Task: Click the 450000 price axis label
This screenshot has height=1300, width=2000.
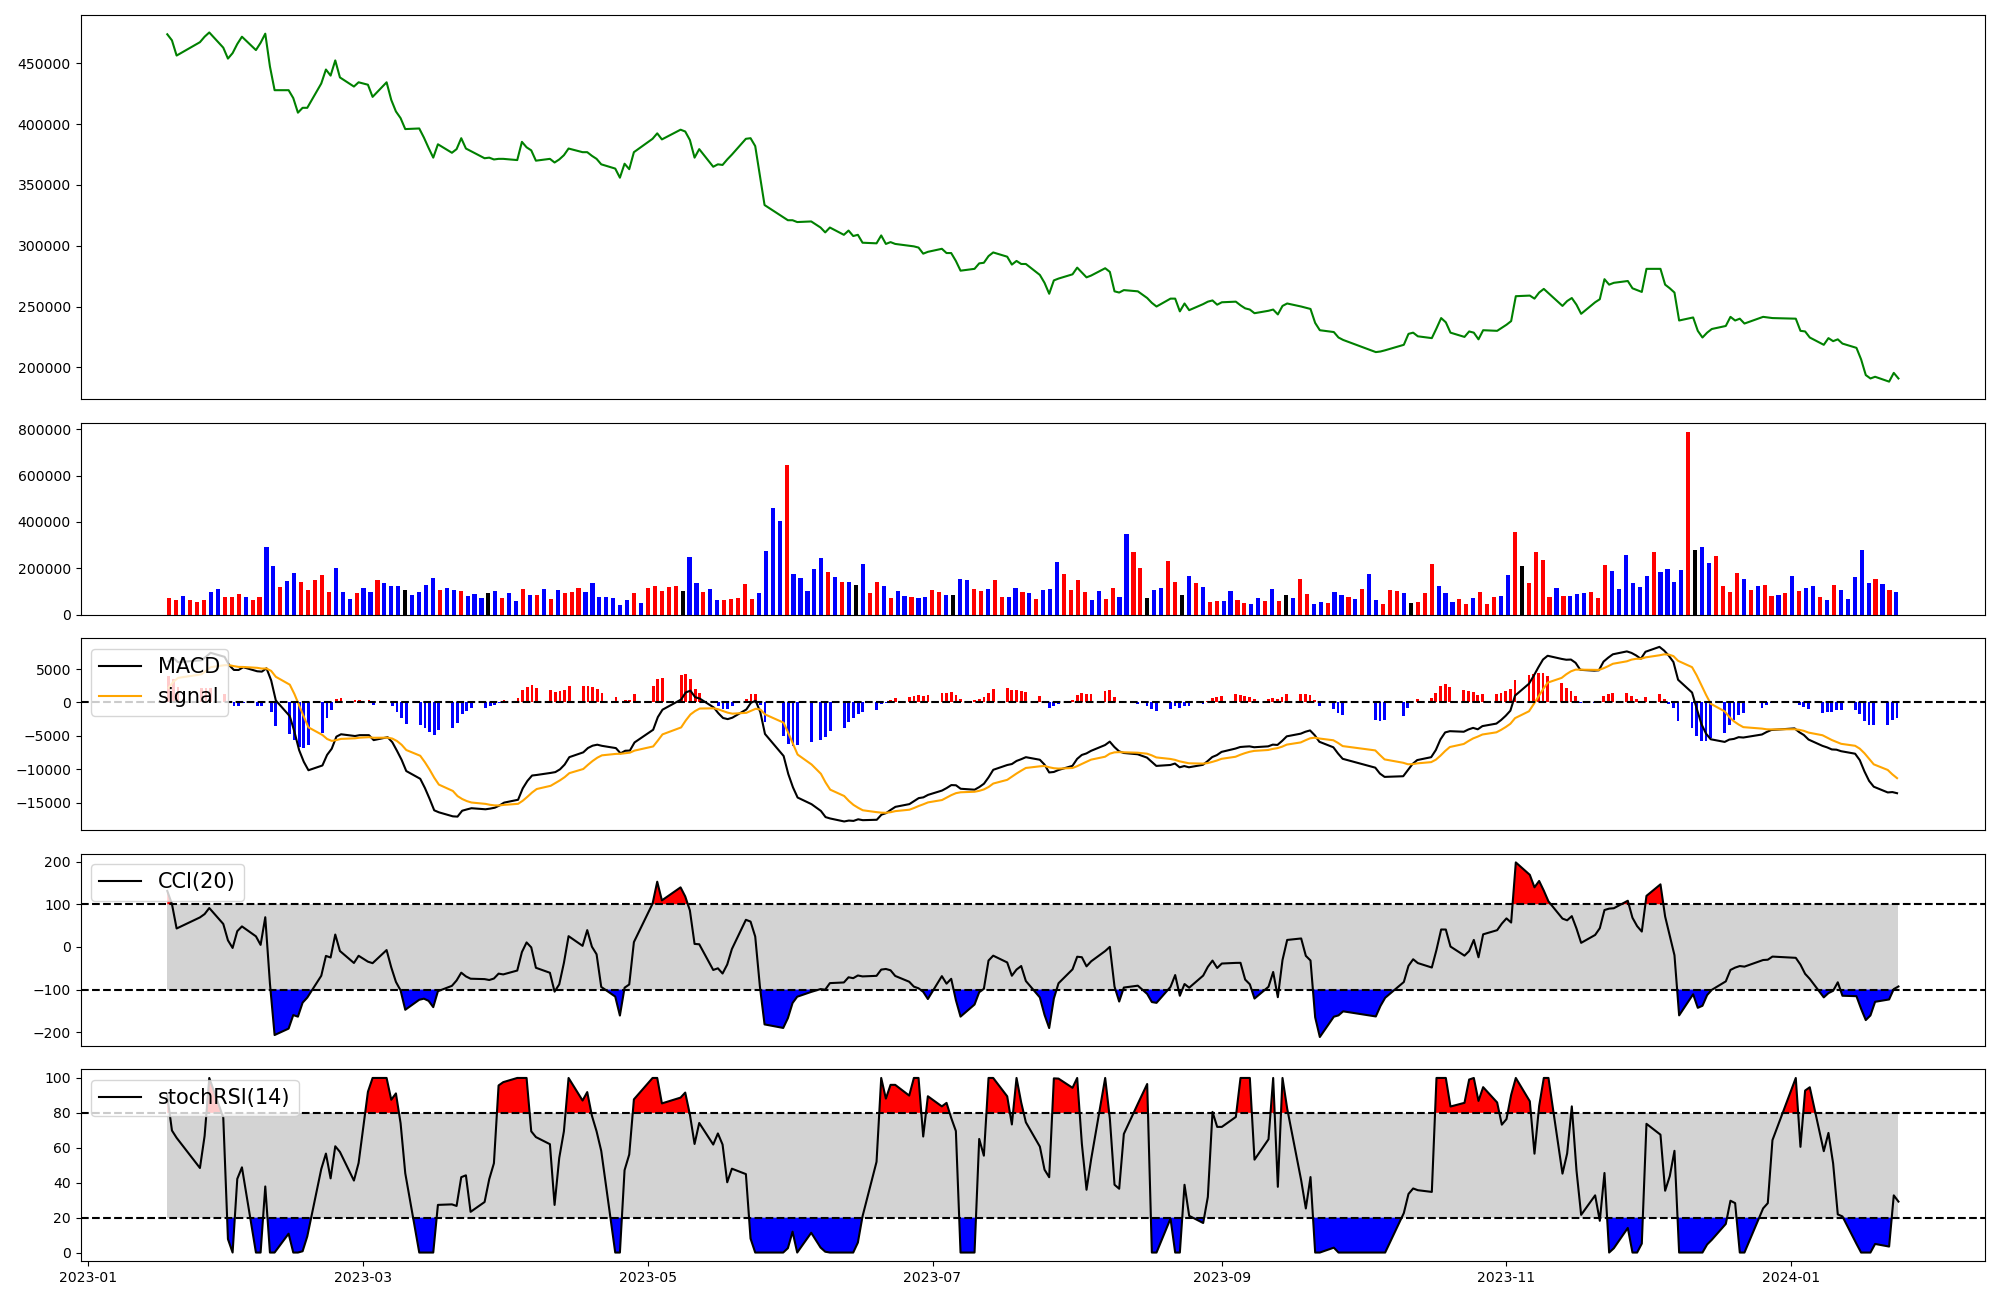Action: coord(44,64)
